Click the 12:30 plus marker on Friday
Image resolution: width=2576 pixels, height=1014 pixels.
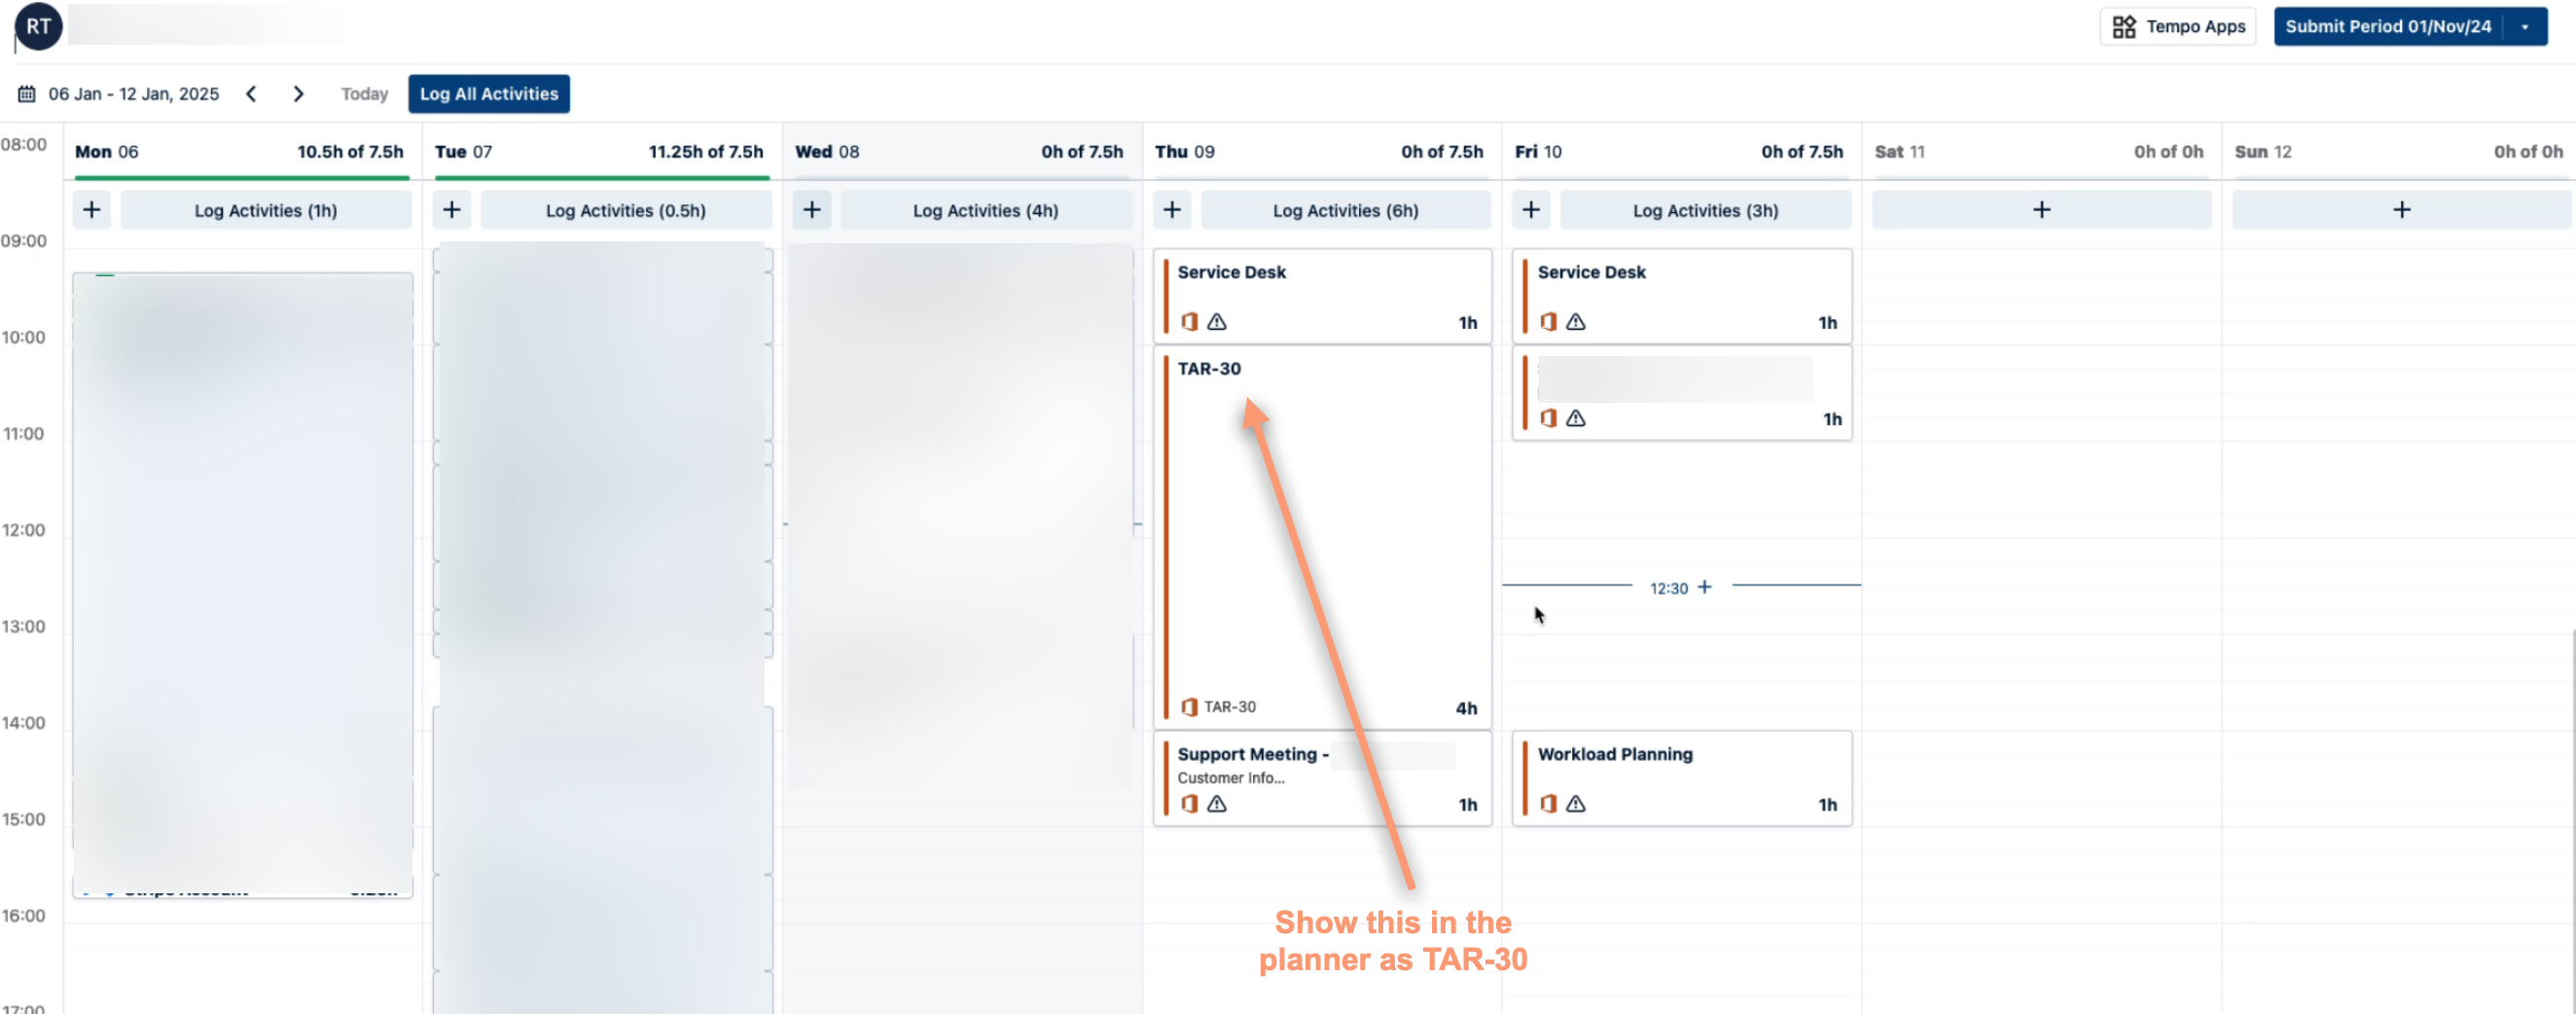pyautogui.click(x=1704, y=587)
